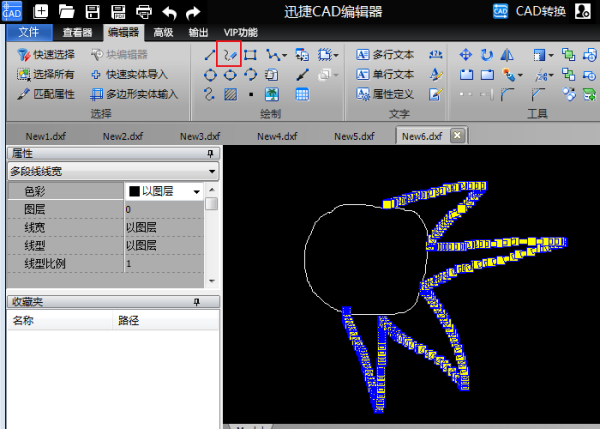Toggle the pin on 收藏夹 panel
600x429 pixels.
tap(210, 301)
